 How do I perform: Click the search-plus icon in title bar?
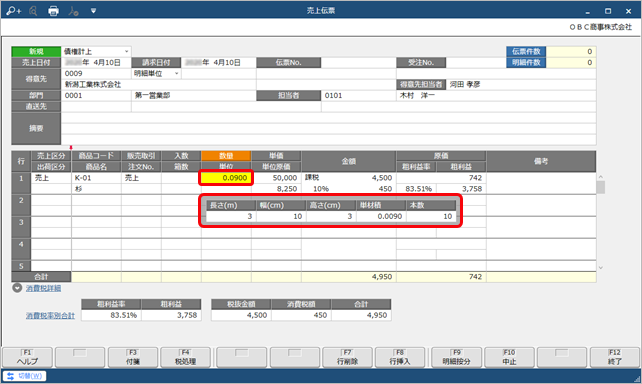click(14, 11)
